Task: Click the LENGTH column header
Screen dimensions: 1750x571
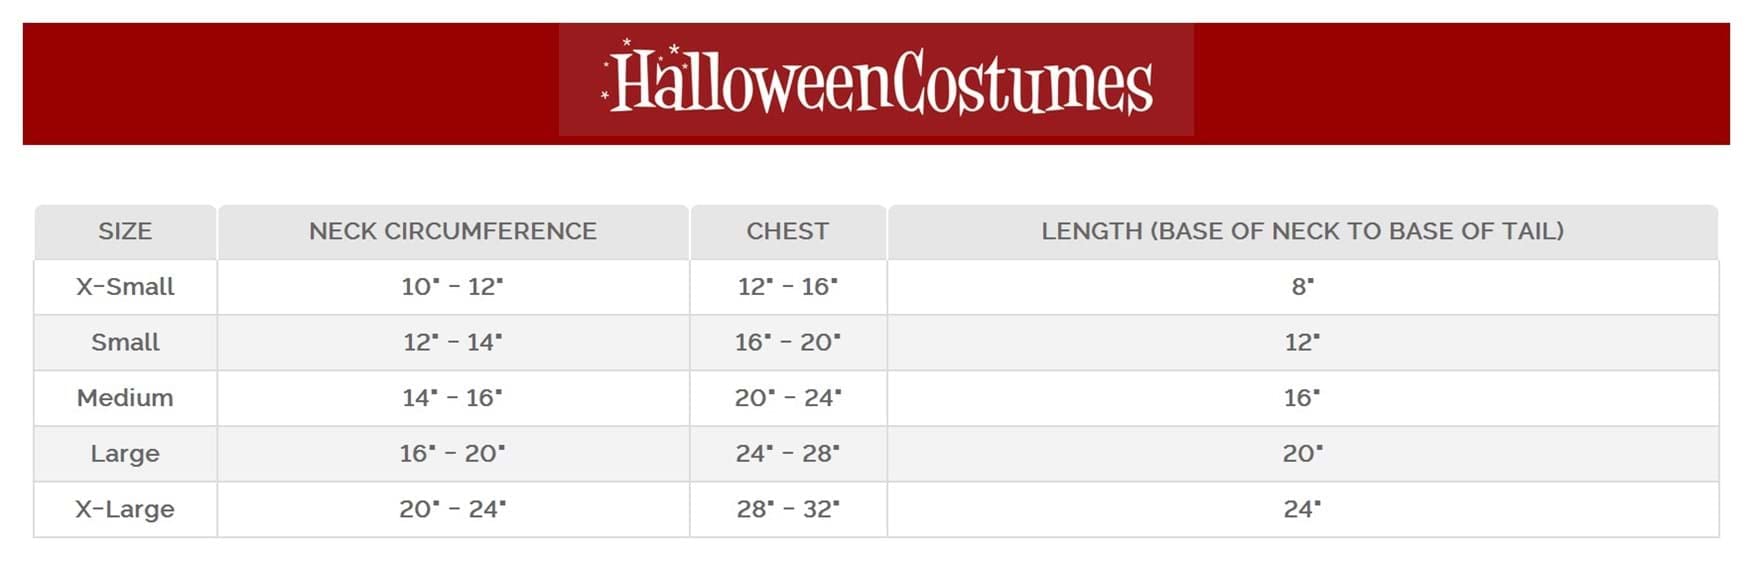Action: click(1302, 231)
